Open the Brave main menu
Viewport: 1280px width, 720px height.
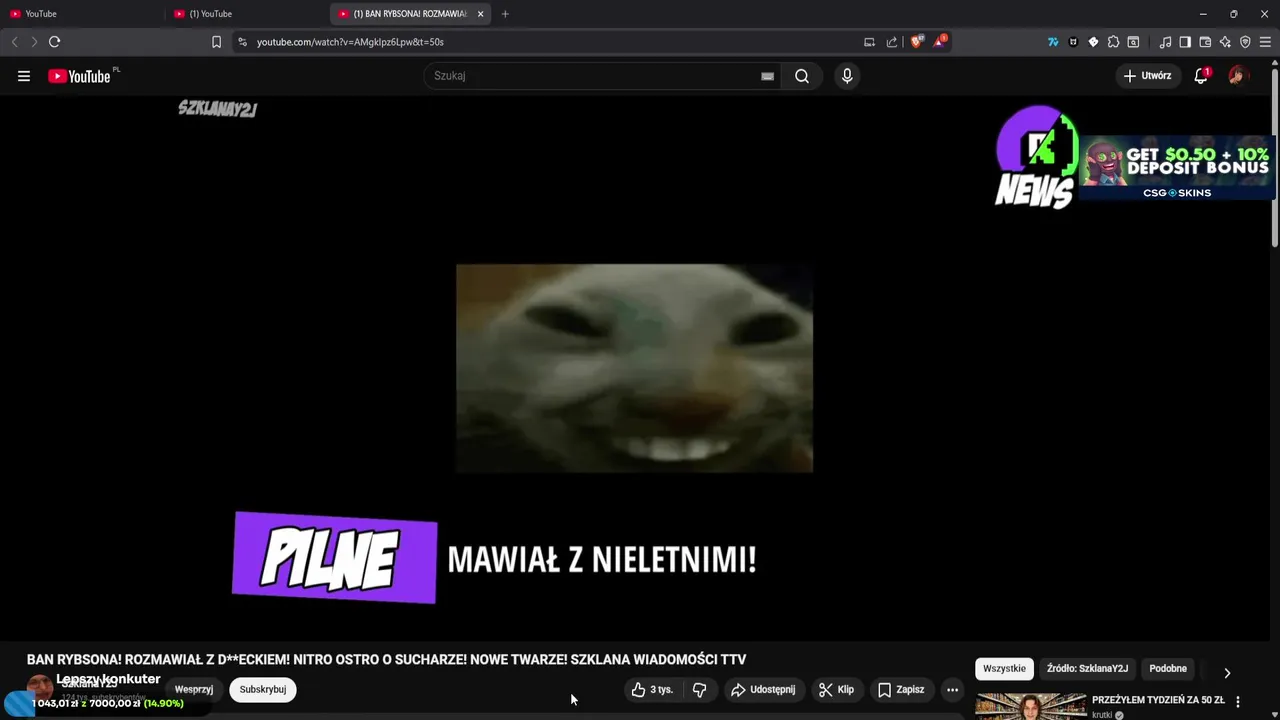(x=1265, y=42)
